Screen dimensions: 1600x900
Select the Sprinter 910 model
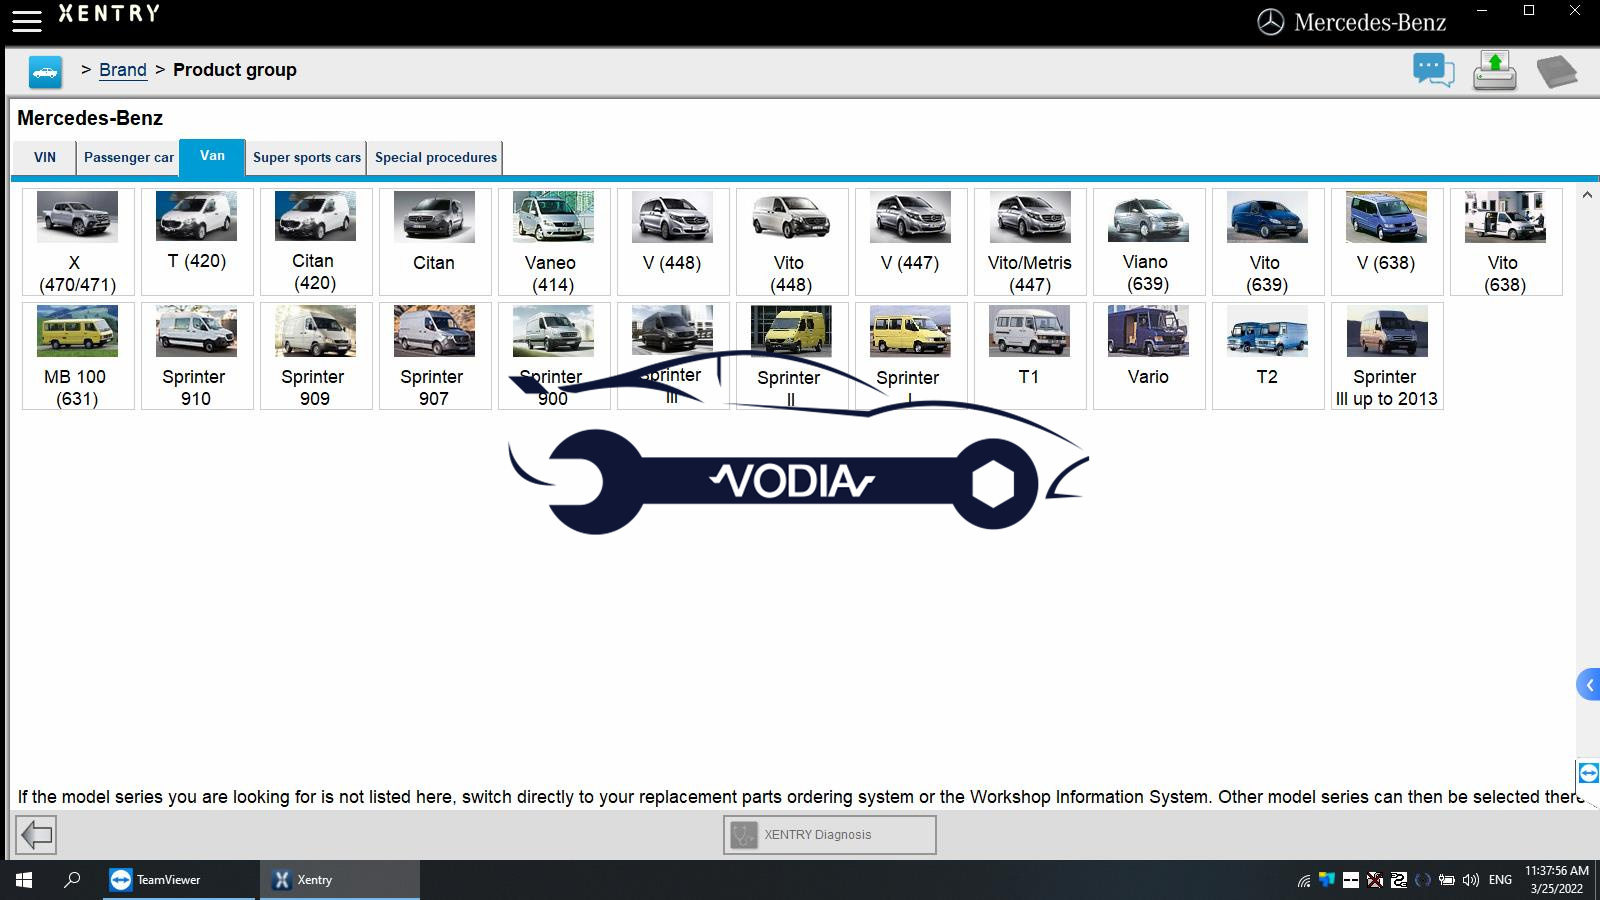[x=197, y=356]
